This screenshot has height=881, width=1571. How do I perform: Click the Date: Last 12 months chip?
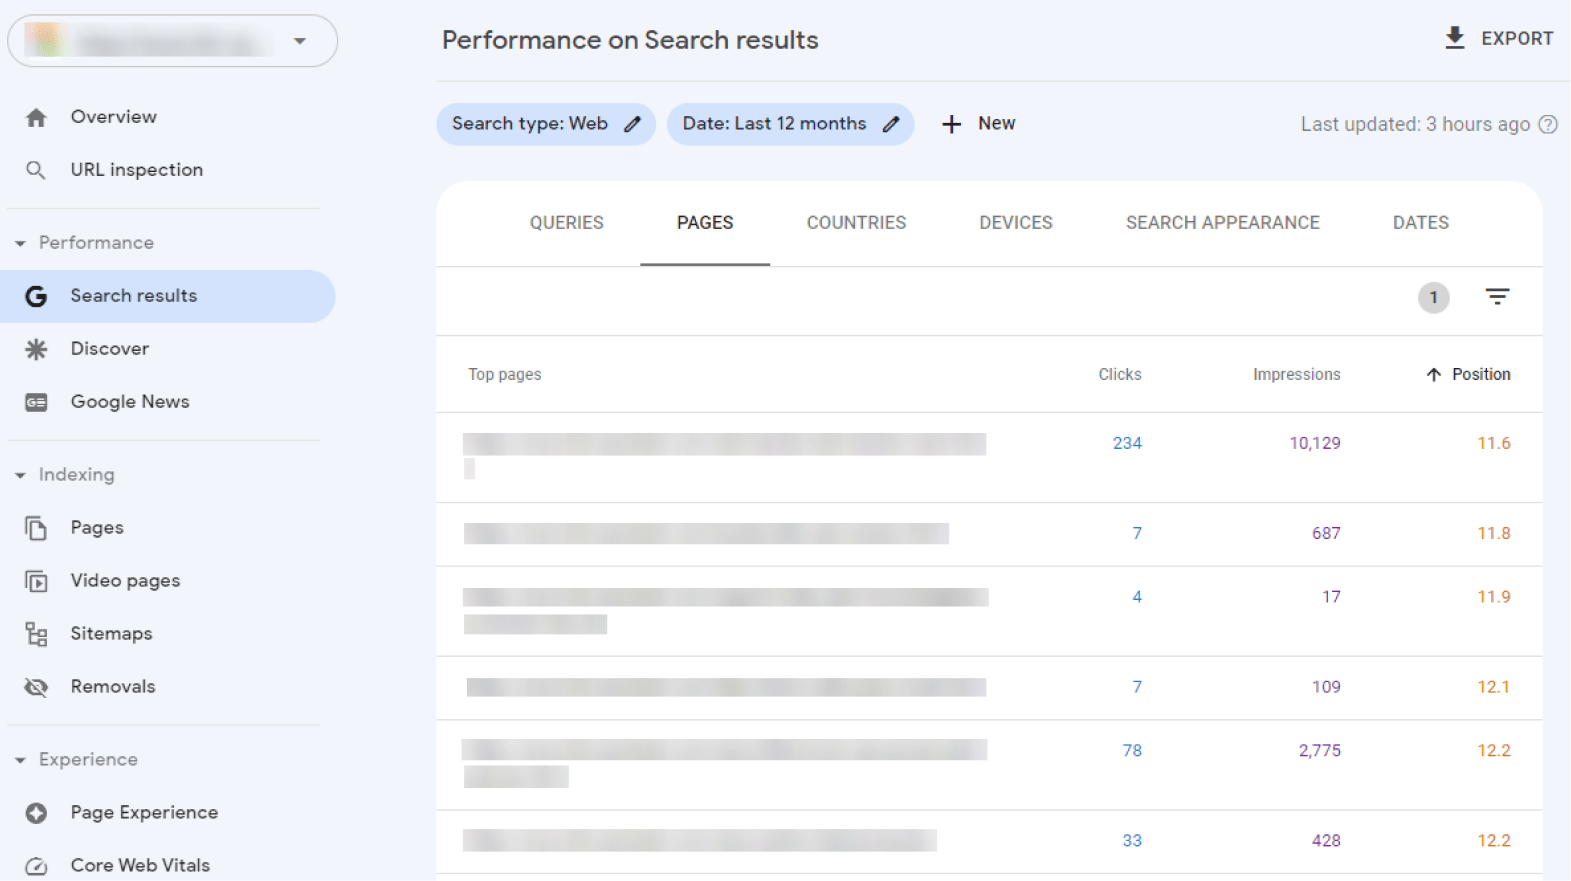pos(790,124)
